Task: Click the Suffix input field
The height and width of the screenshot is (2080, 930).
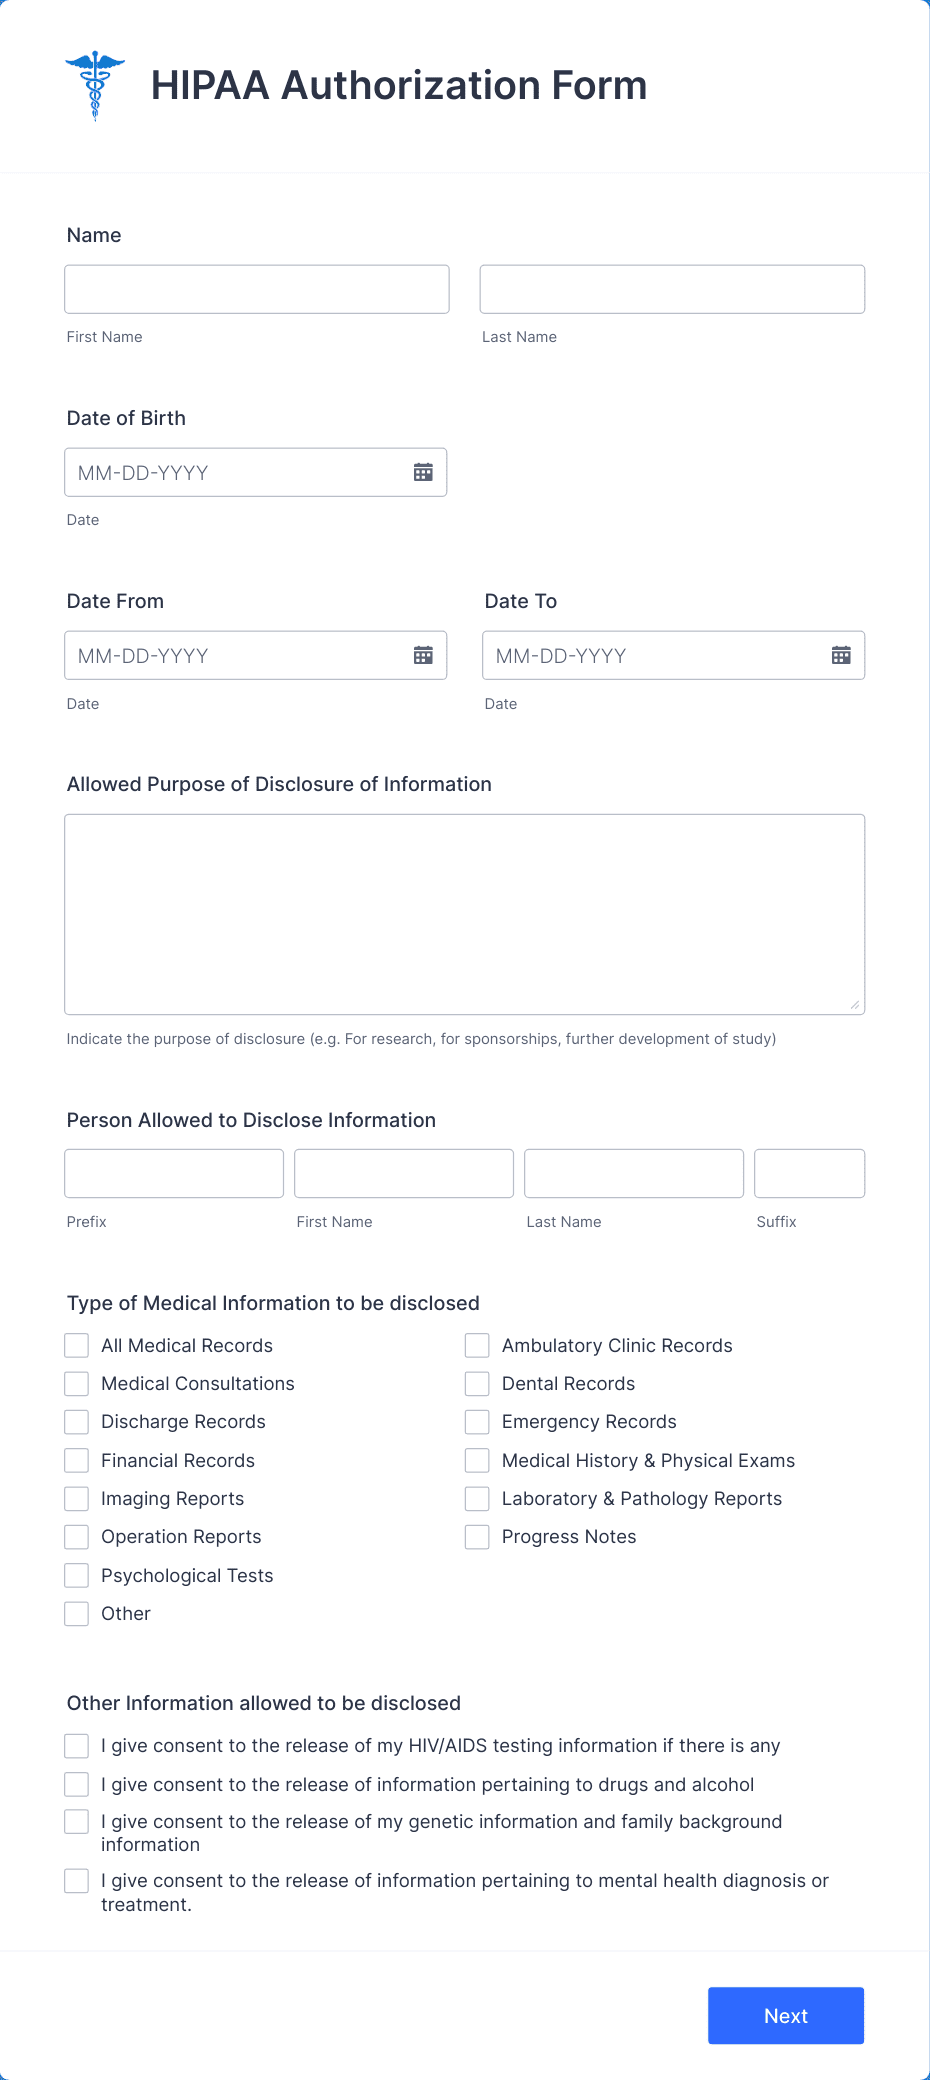Action: point(809,1173)
